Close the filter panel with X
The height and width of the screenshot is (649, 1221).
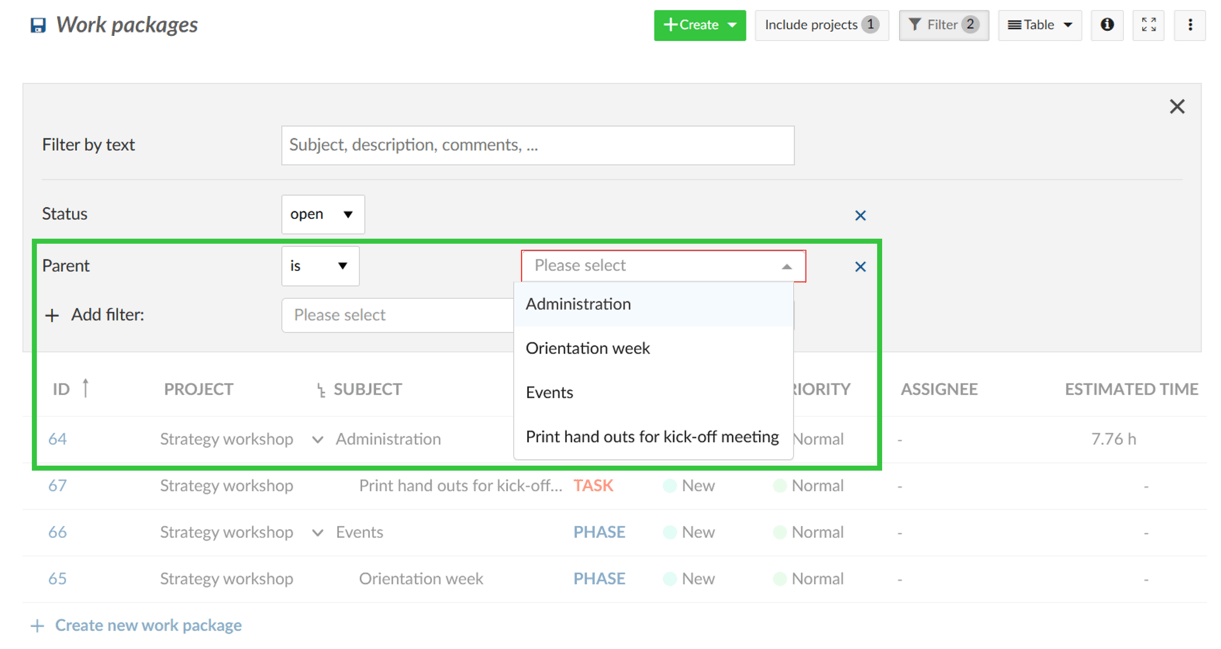[1177, 107]
